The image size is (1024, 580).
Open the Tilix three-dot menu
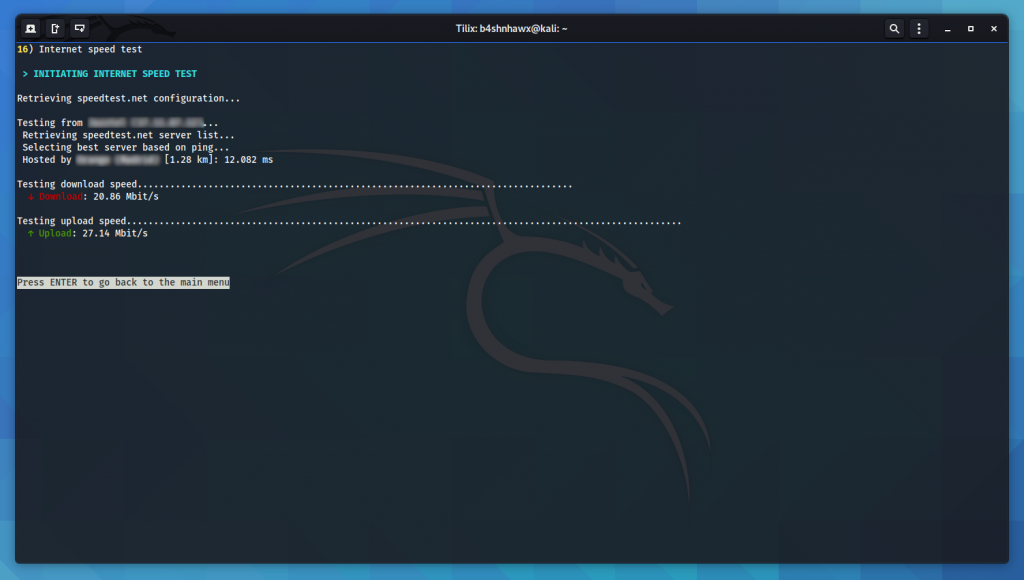[919, 29]
